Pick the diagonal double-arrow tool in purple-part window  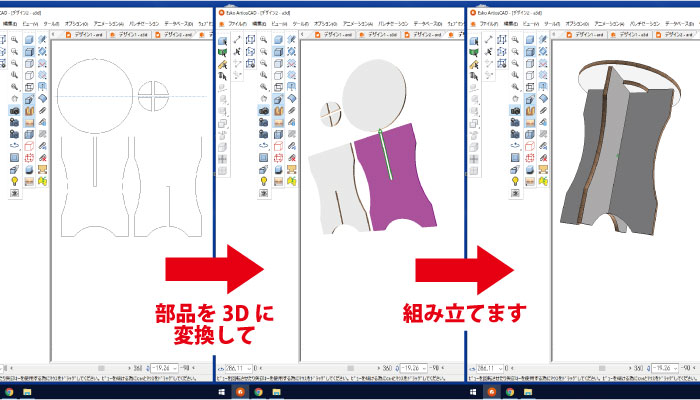pyautogui.click(x=237, y=40)
